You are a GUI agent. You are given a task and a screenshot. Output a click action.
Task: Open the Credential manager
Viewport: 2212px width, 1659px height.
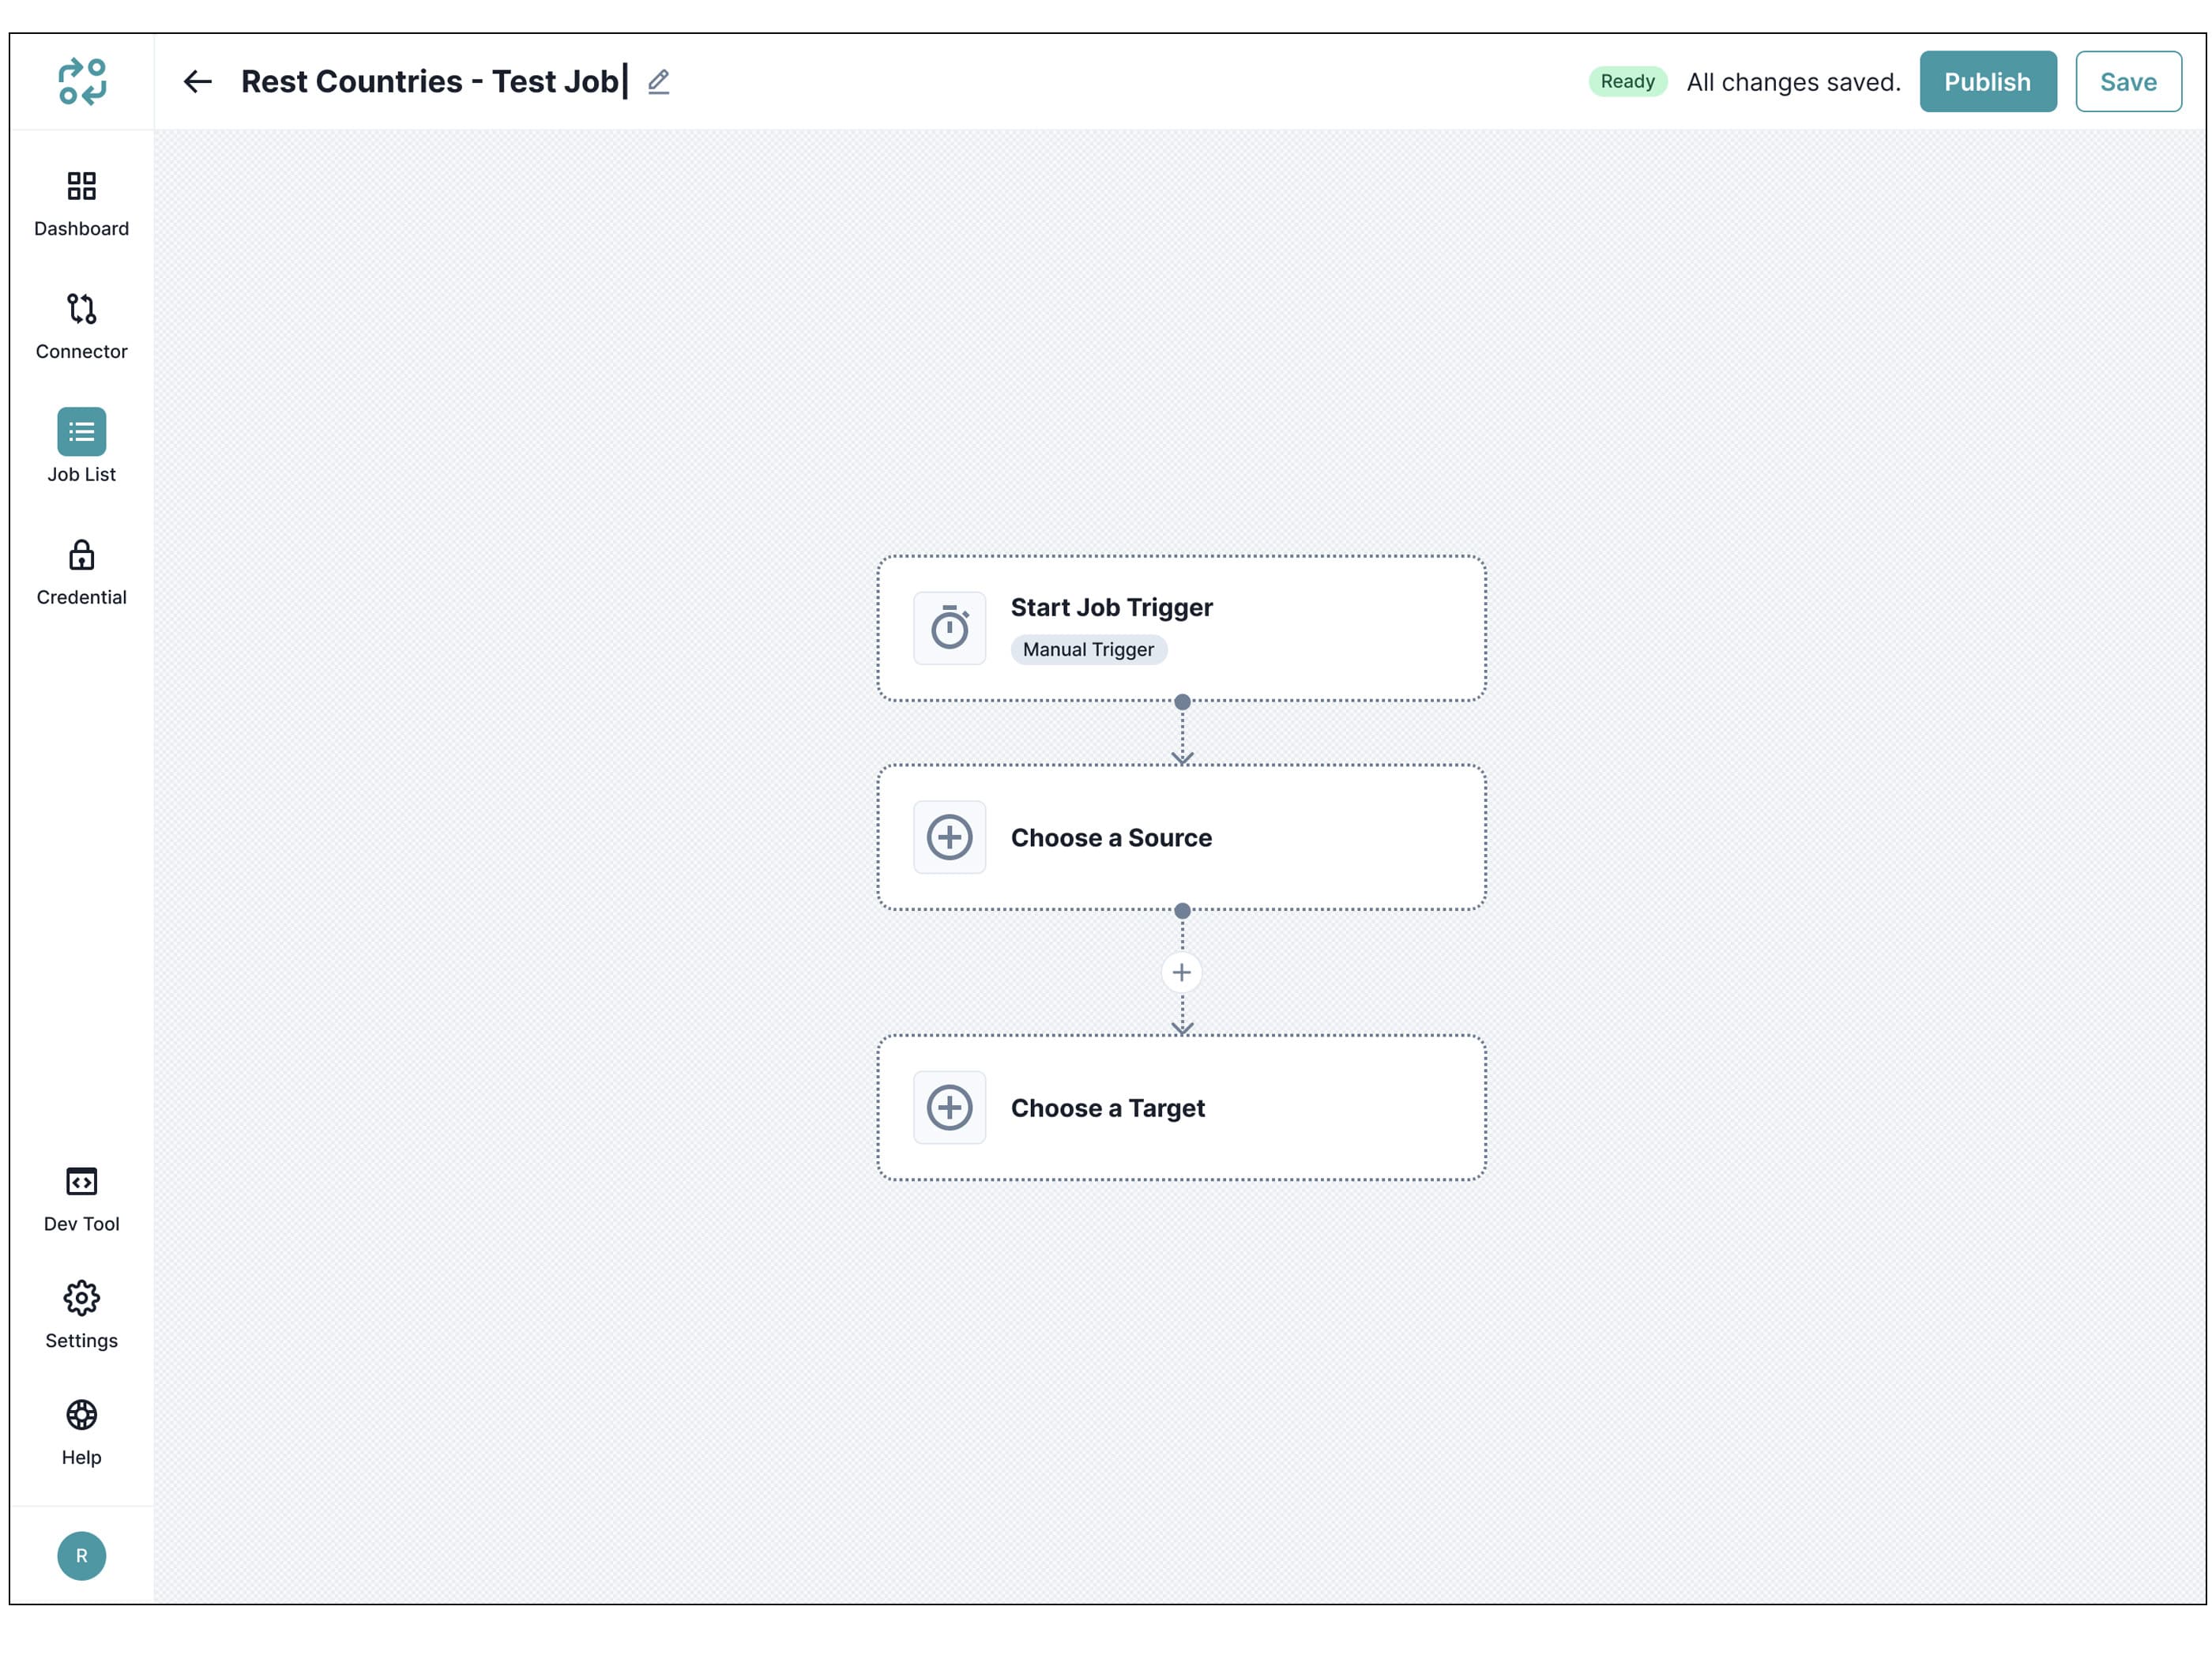pyautogui.click(x=82, y=574)
